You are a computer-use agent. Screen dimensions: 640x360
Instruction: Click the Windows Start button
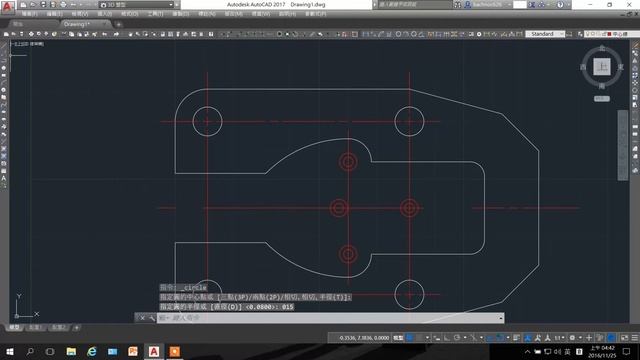(9, 351)
